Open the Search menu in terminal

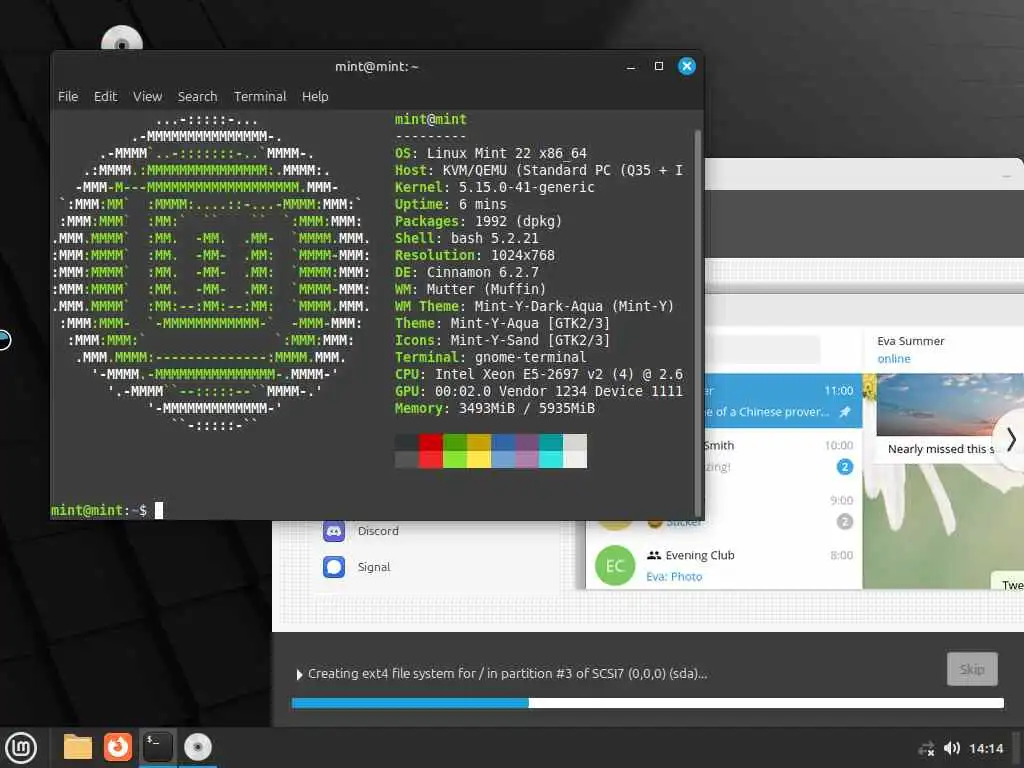(x=197, y=96)
